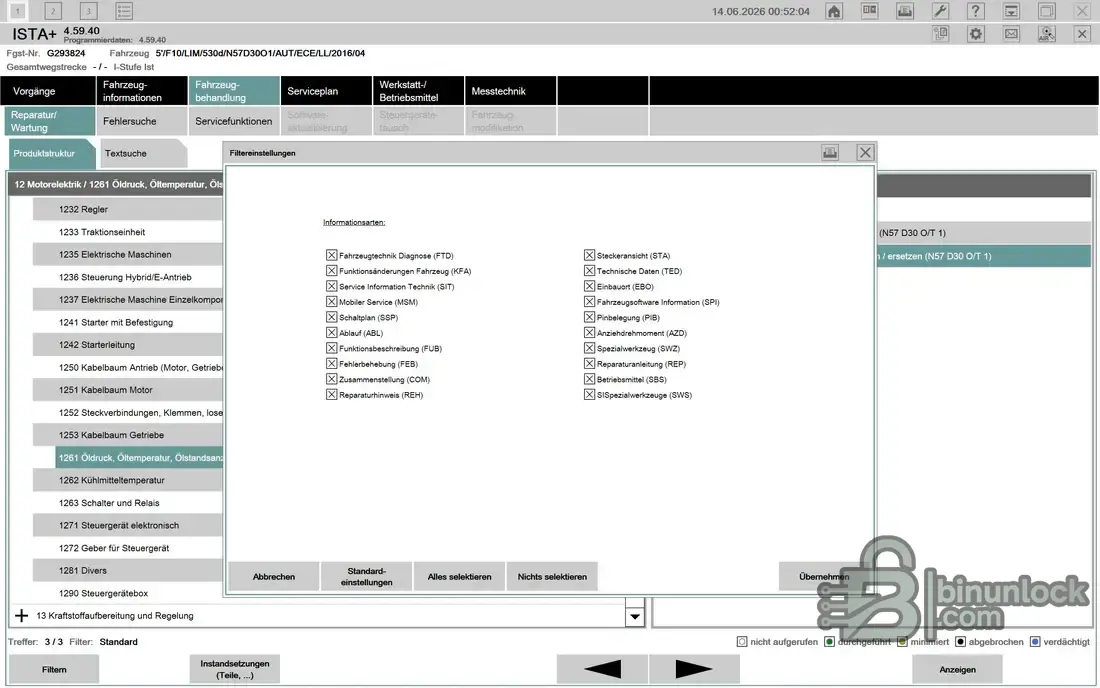Screen dimensions: 1100x688
Task: Click the Filtern button at bottom left
Action: [54, 669]
